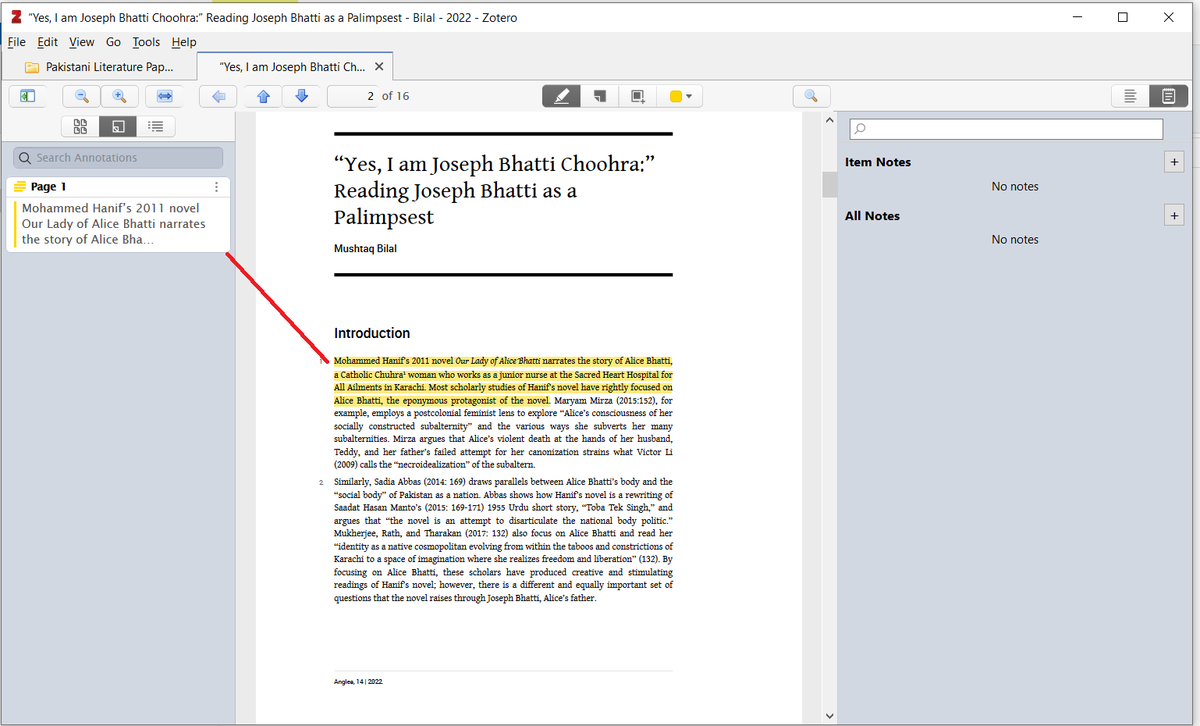Switch to Pakistani Literature Pap... library tab

(x=99, y=67)
